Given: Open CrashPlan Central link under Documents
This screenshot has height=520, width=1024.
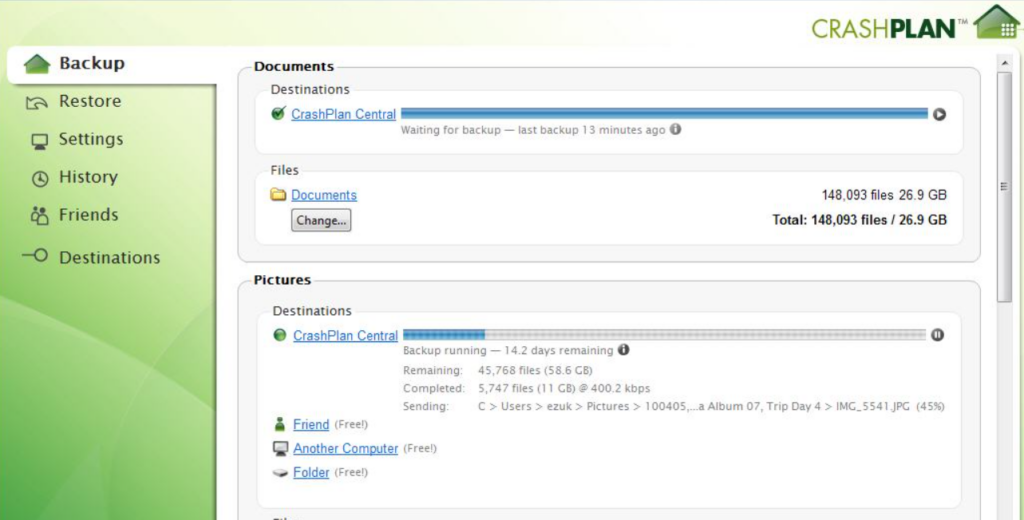Looking at the screenshot, I should pos(344,114).
